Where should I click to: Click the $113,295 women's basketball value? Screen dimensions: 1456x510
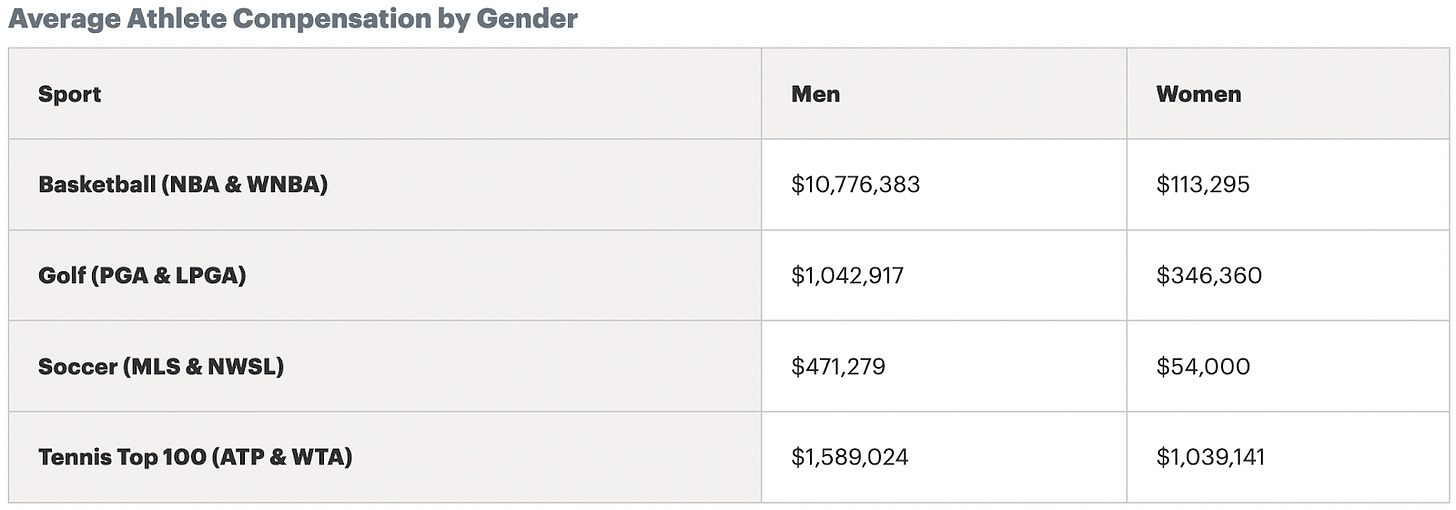coord(1203,185)
